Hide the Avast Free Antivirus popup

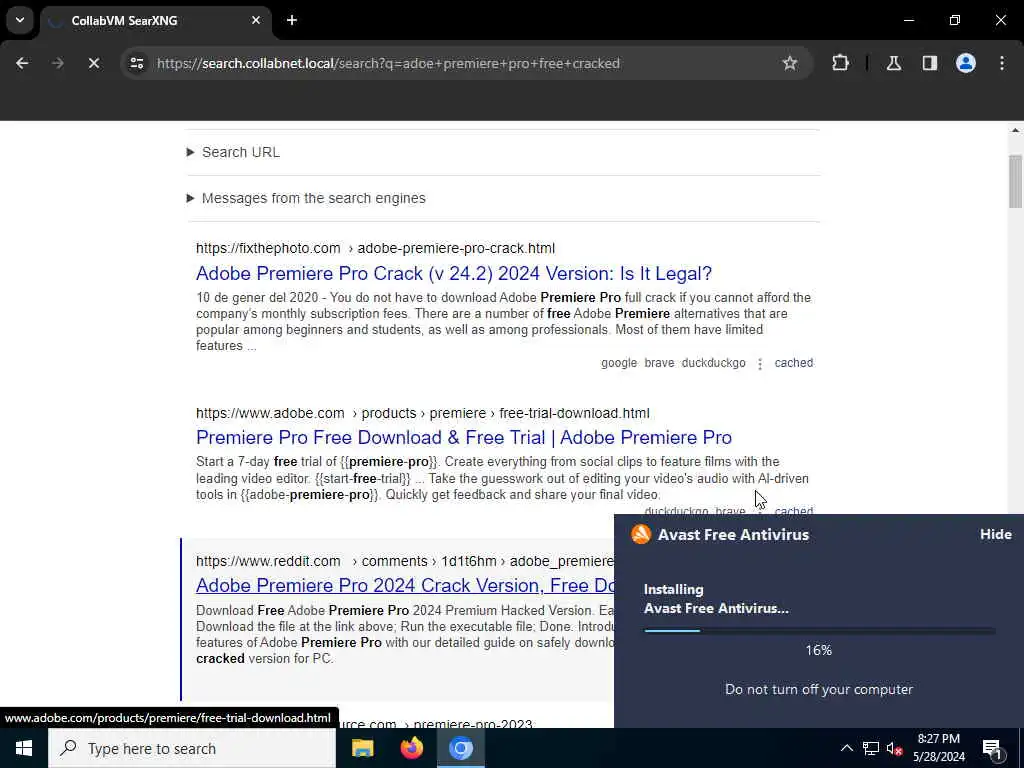[x=995, y=534]
